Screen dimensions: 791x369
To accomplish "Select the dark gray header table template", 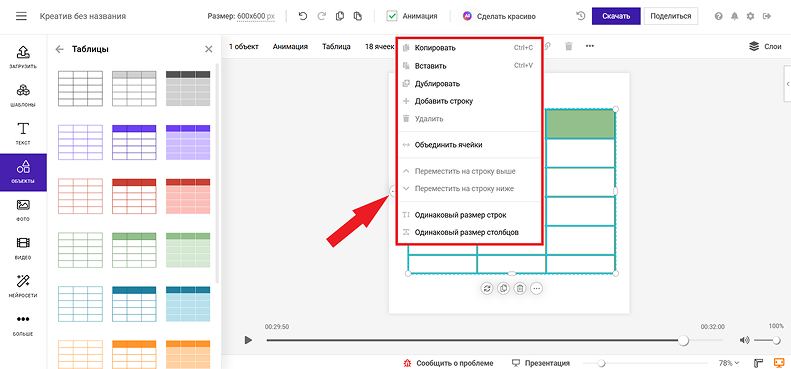I will [x=188, y=88].
